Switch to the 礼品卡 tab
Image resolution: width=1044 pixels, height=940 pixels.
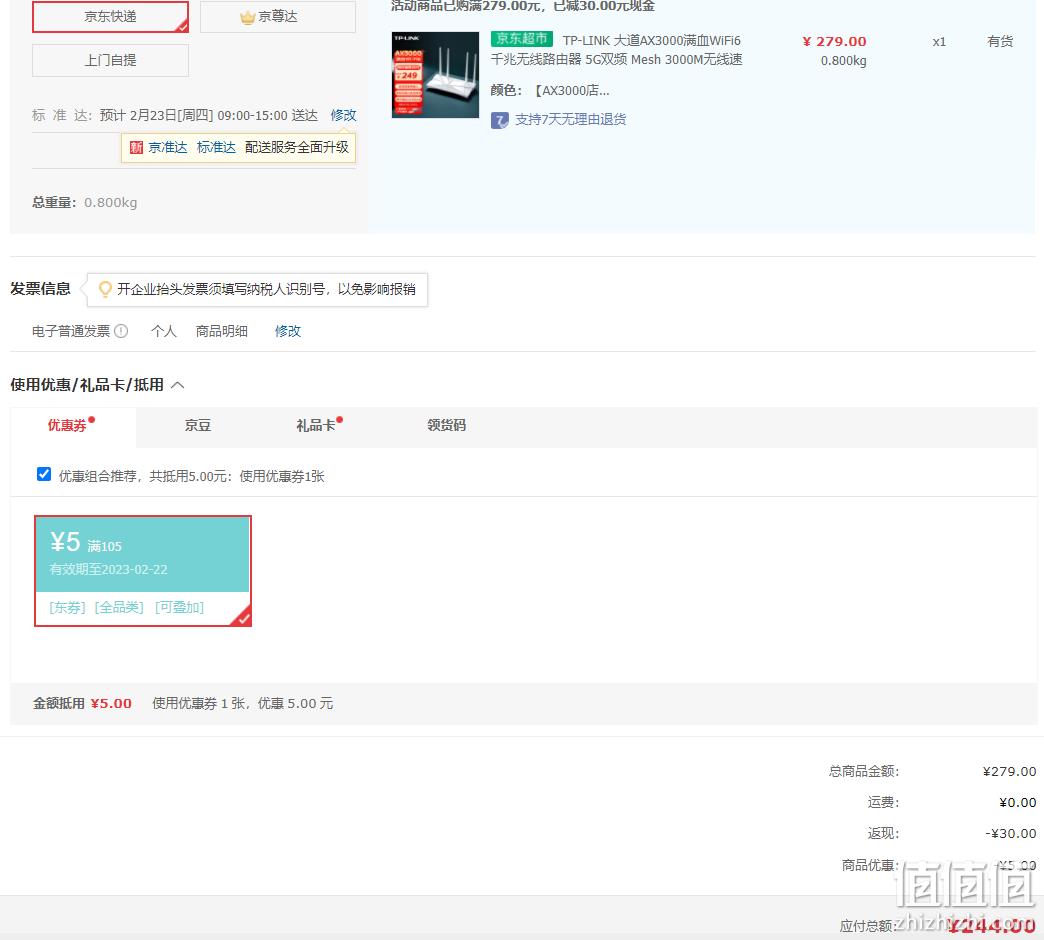coord(316,426)
